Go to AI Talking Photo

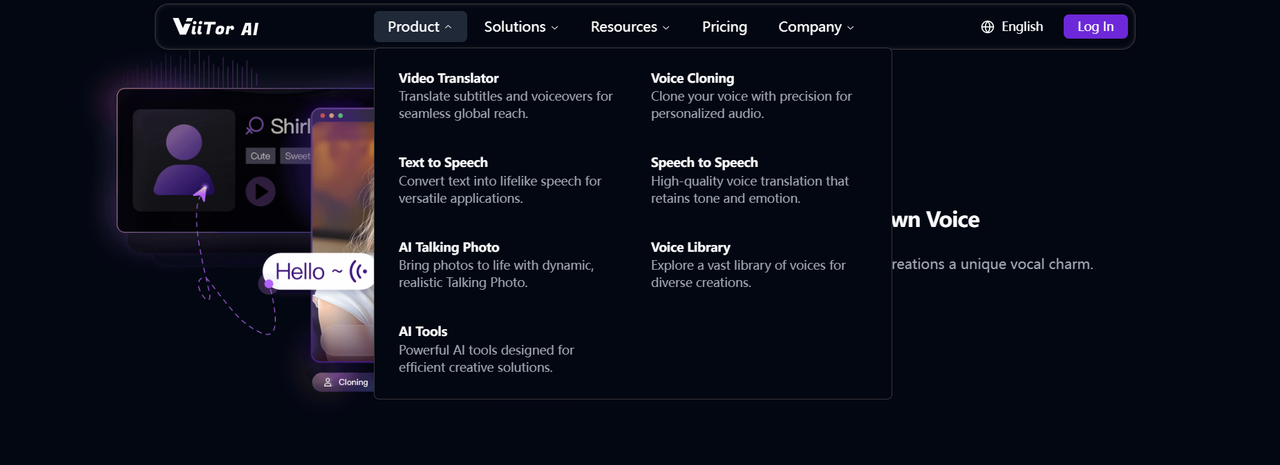pos(449,247)
